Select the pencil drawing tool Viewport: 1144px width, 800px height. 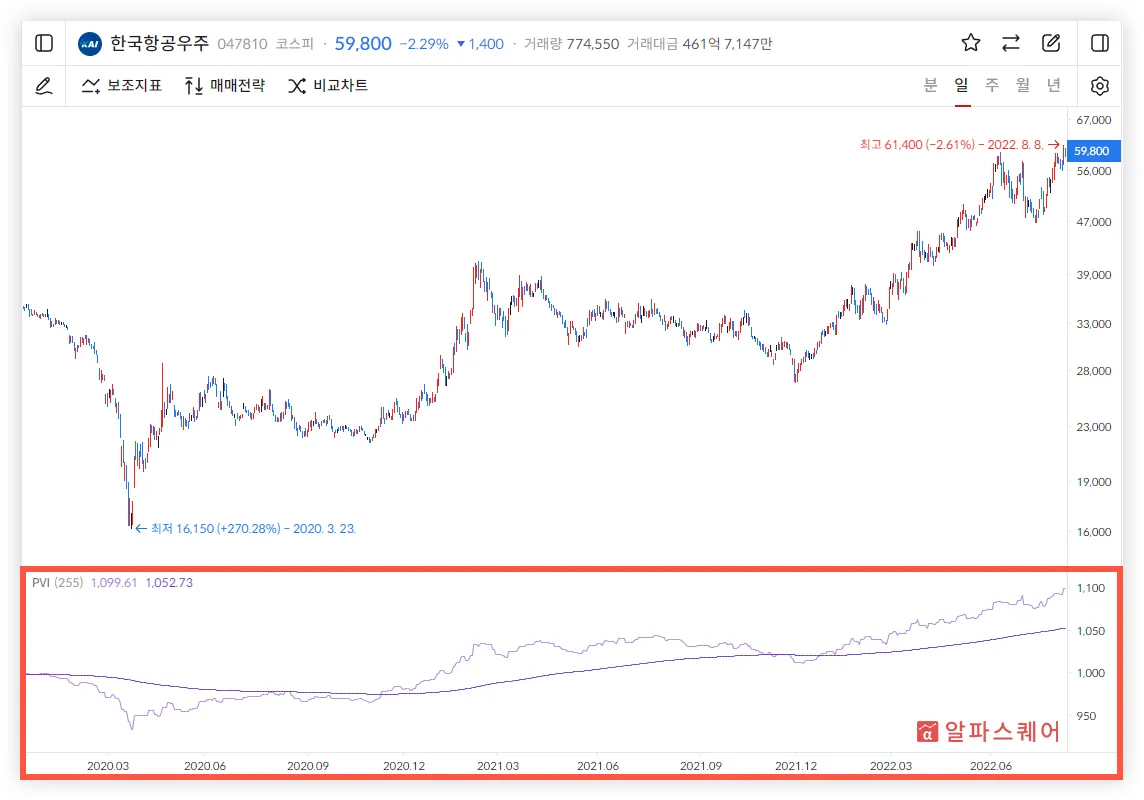pos(44,86)
